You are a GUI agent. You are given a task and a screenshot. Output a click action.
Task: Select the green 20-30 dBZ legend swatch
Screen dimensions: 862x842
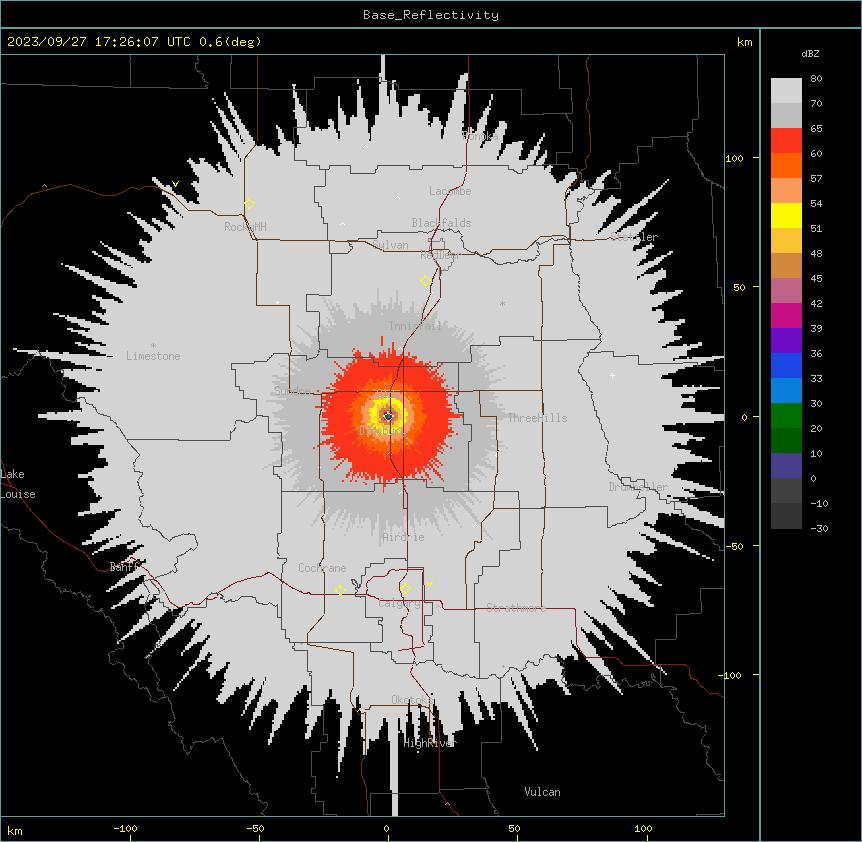pyautogui.click(x=786, y=416)
